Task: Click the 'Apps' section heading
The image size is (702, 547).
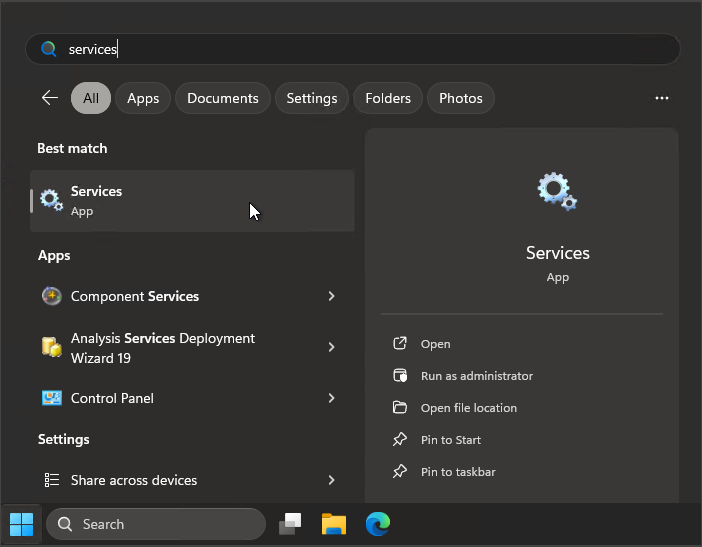Action: pyautogui.click(x=54, y=255)
